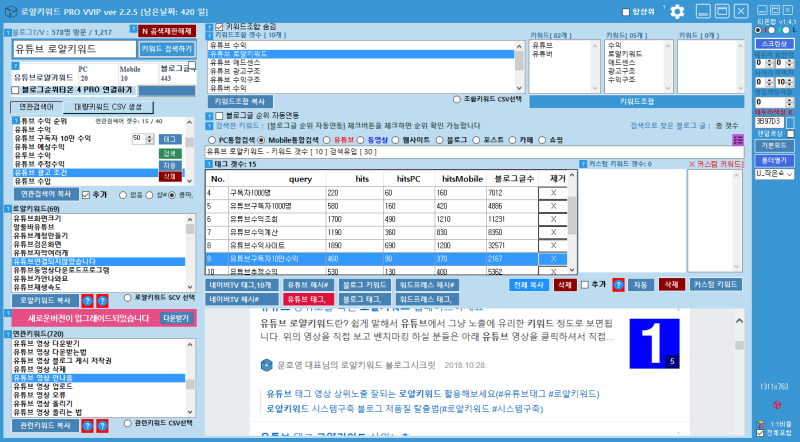Click the 전체 복사 button
This screenshot has width=800, height=442.
(x=529, y=285)
